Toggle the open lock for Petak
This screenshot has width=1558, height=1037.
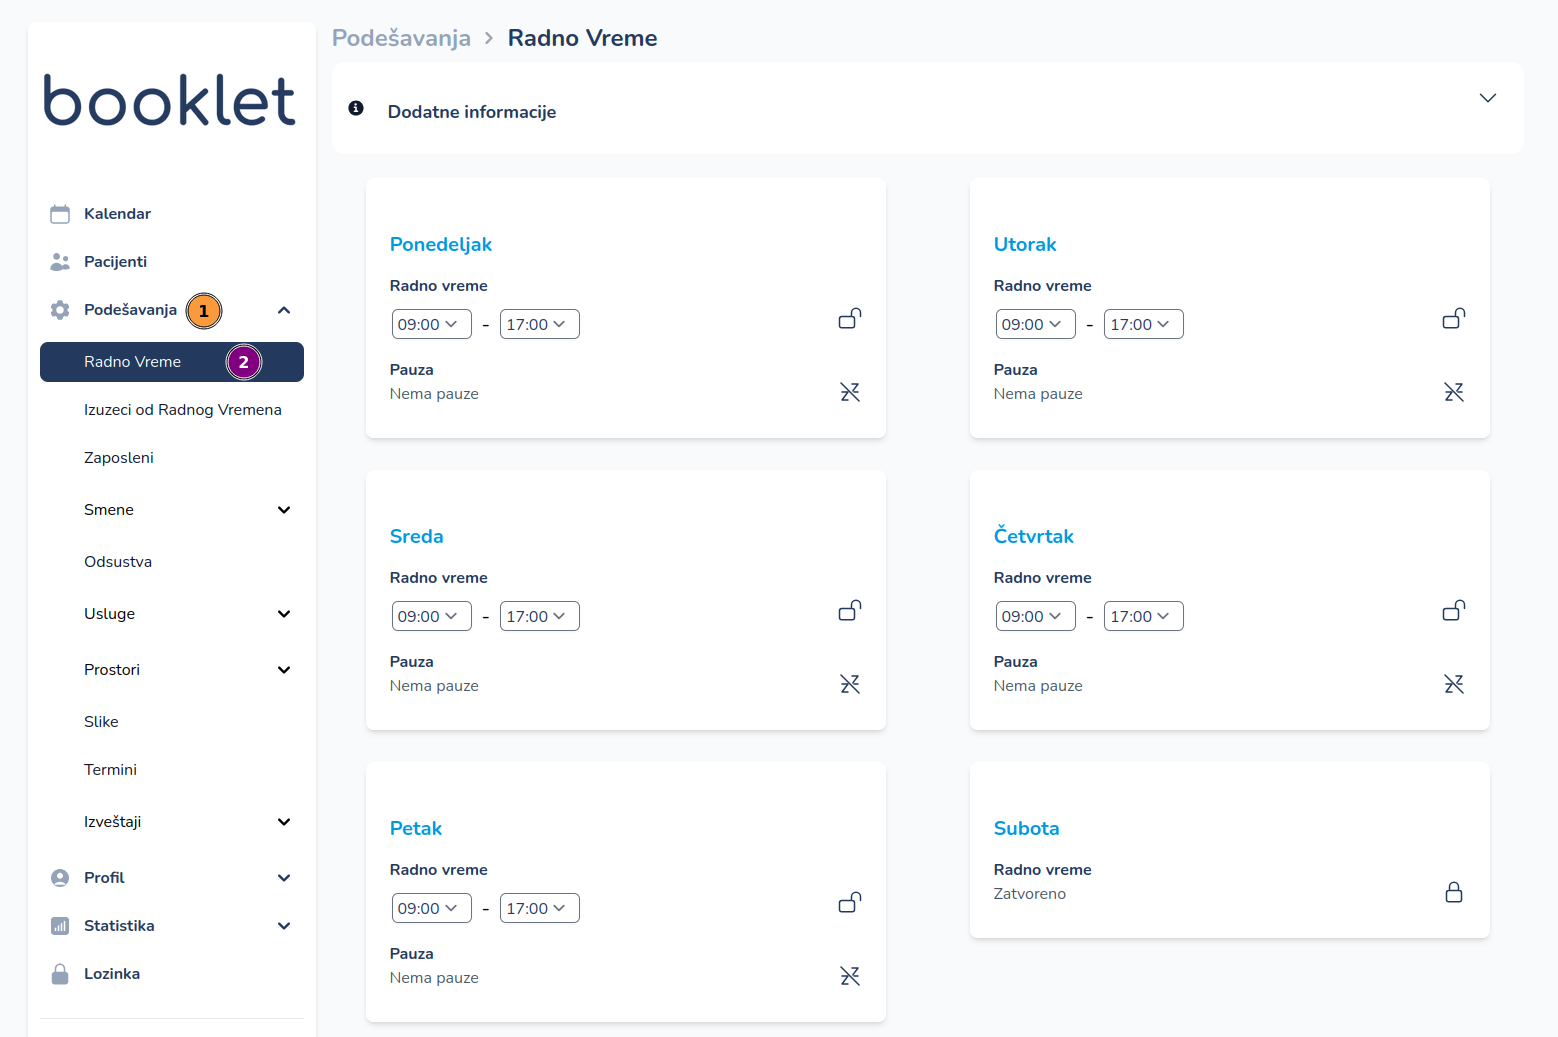pyautogui.click(x=850, y=903)
